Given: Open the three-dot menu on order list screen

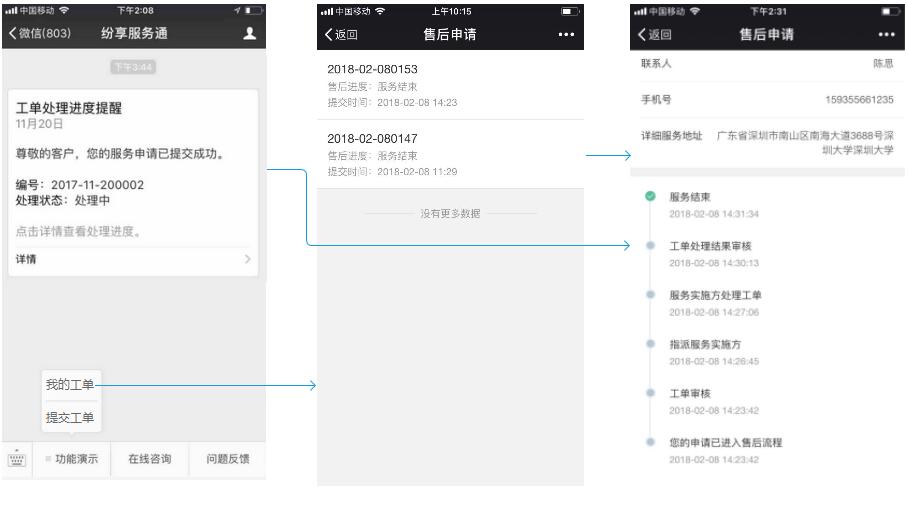Looking at the screenshot, I should [x=565, y=35].
